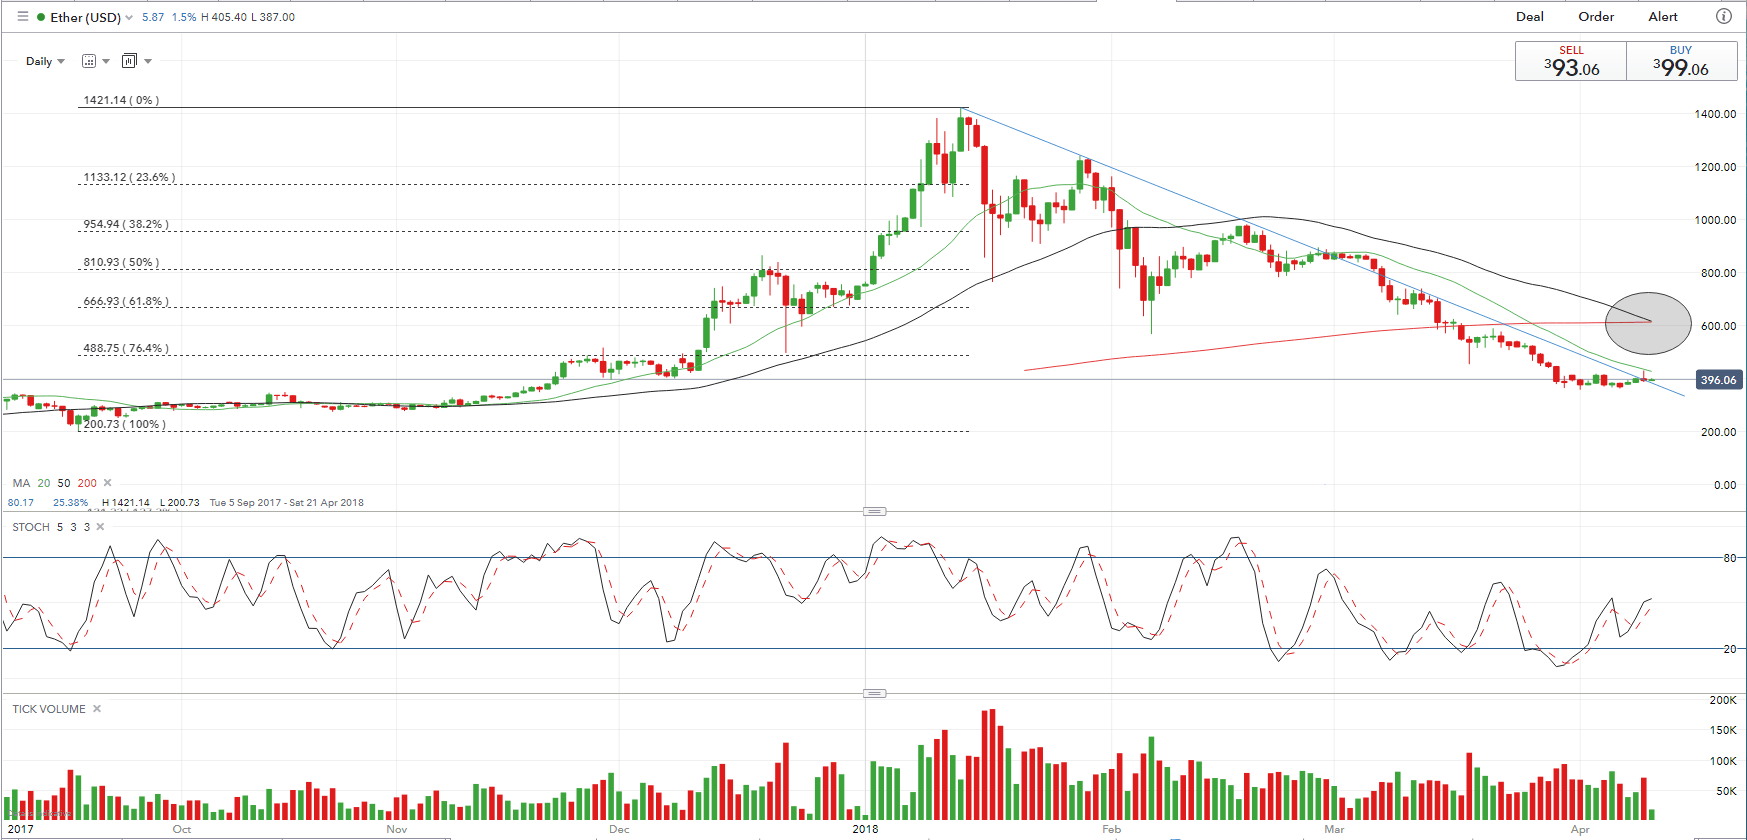Click the TICK VOLUME indicator label
The height and width of the screenshot is (840, 1747).
[49, 709]
